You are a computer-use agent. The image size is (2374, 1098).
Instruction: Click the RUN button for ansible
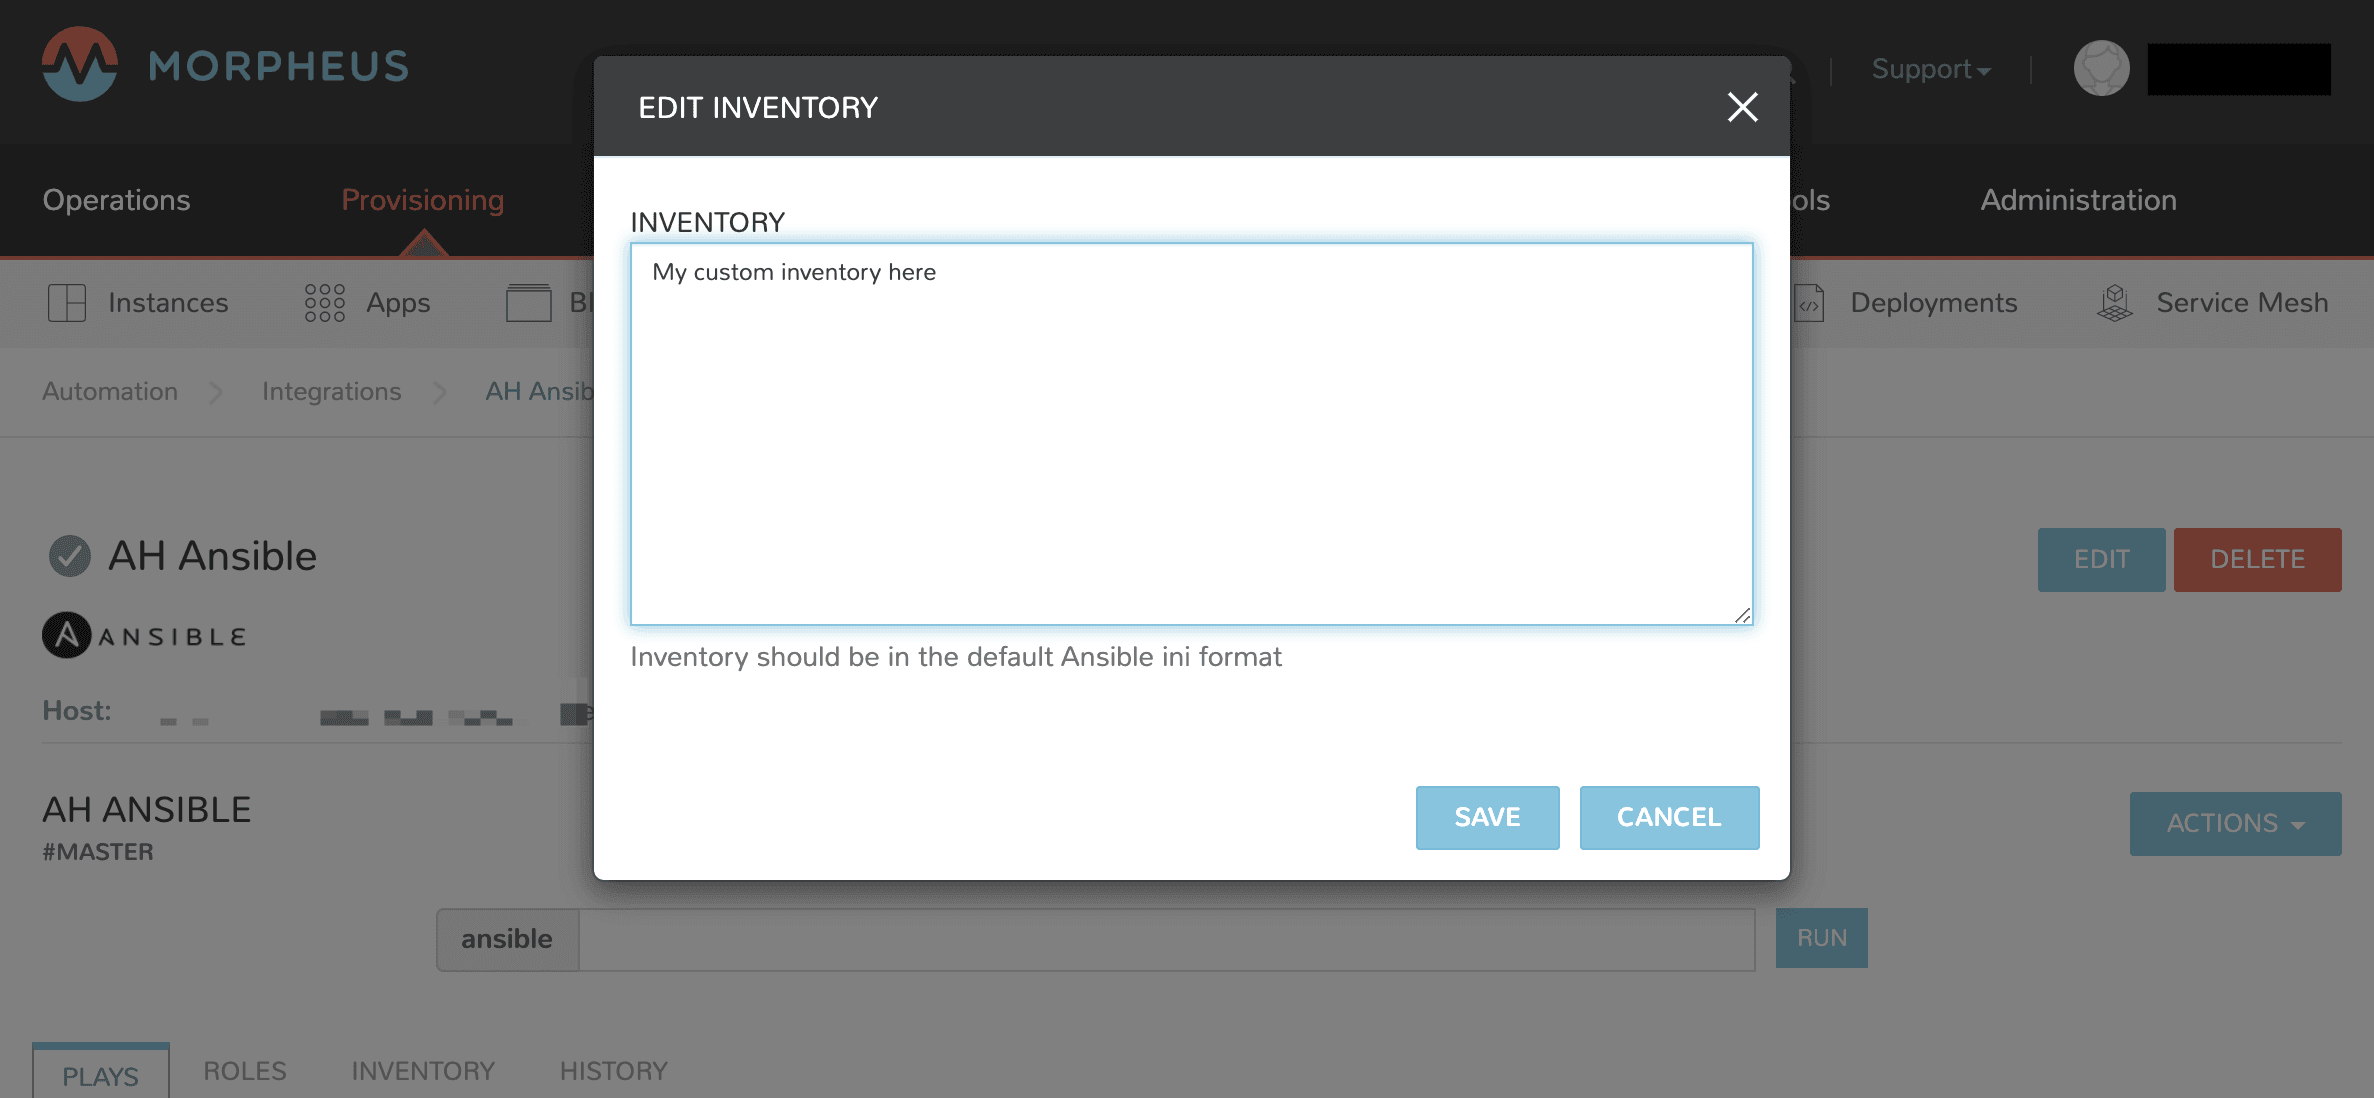click(x=1823, y=937)
